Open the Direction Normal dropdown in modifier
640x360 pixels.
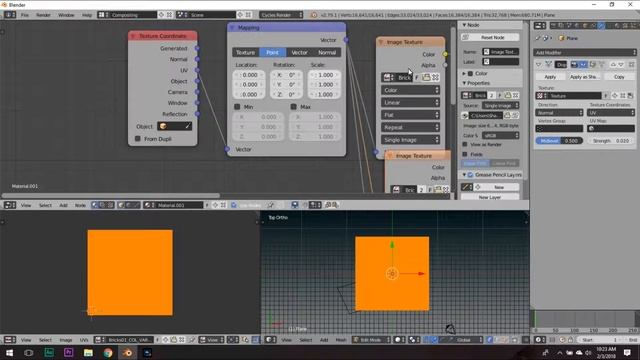click(x=559, y=113)
